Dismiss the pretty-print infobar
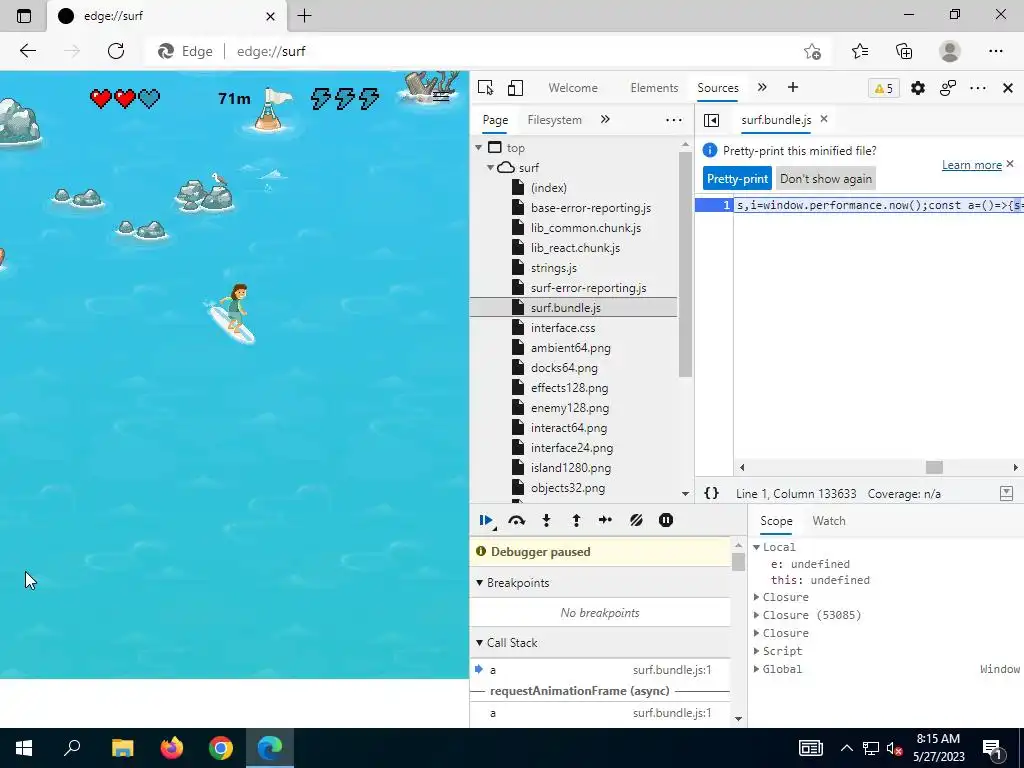Viewport: 1024px width, 768px height. pyautogui.click(x=1010, y=163)
